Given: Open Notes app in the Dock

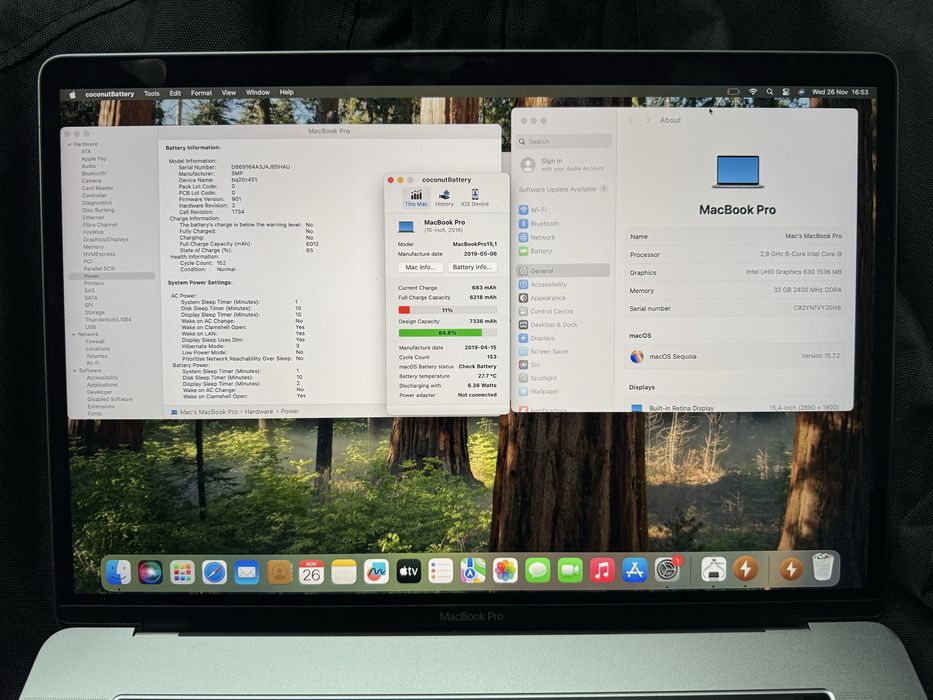Looking at the screenshot, I should point(343,572).
